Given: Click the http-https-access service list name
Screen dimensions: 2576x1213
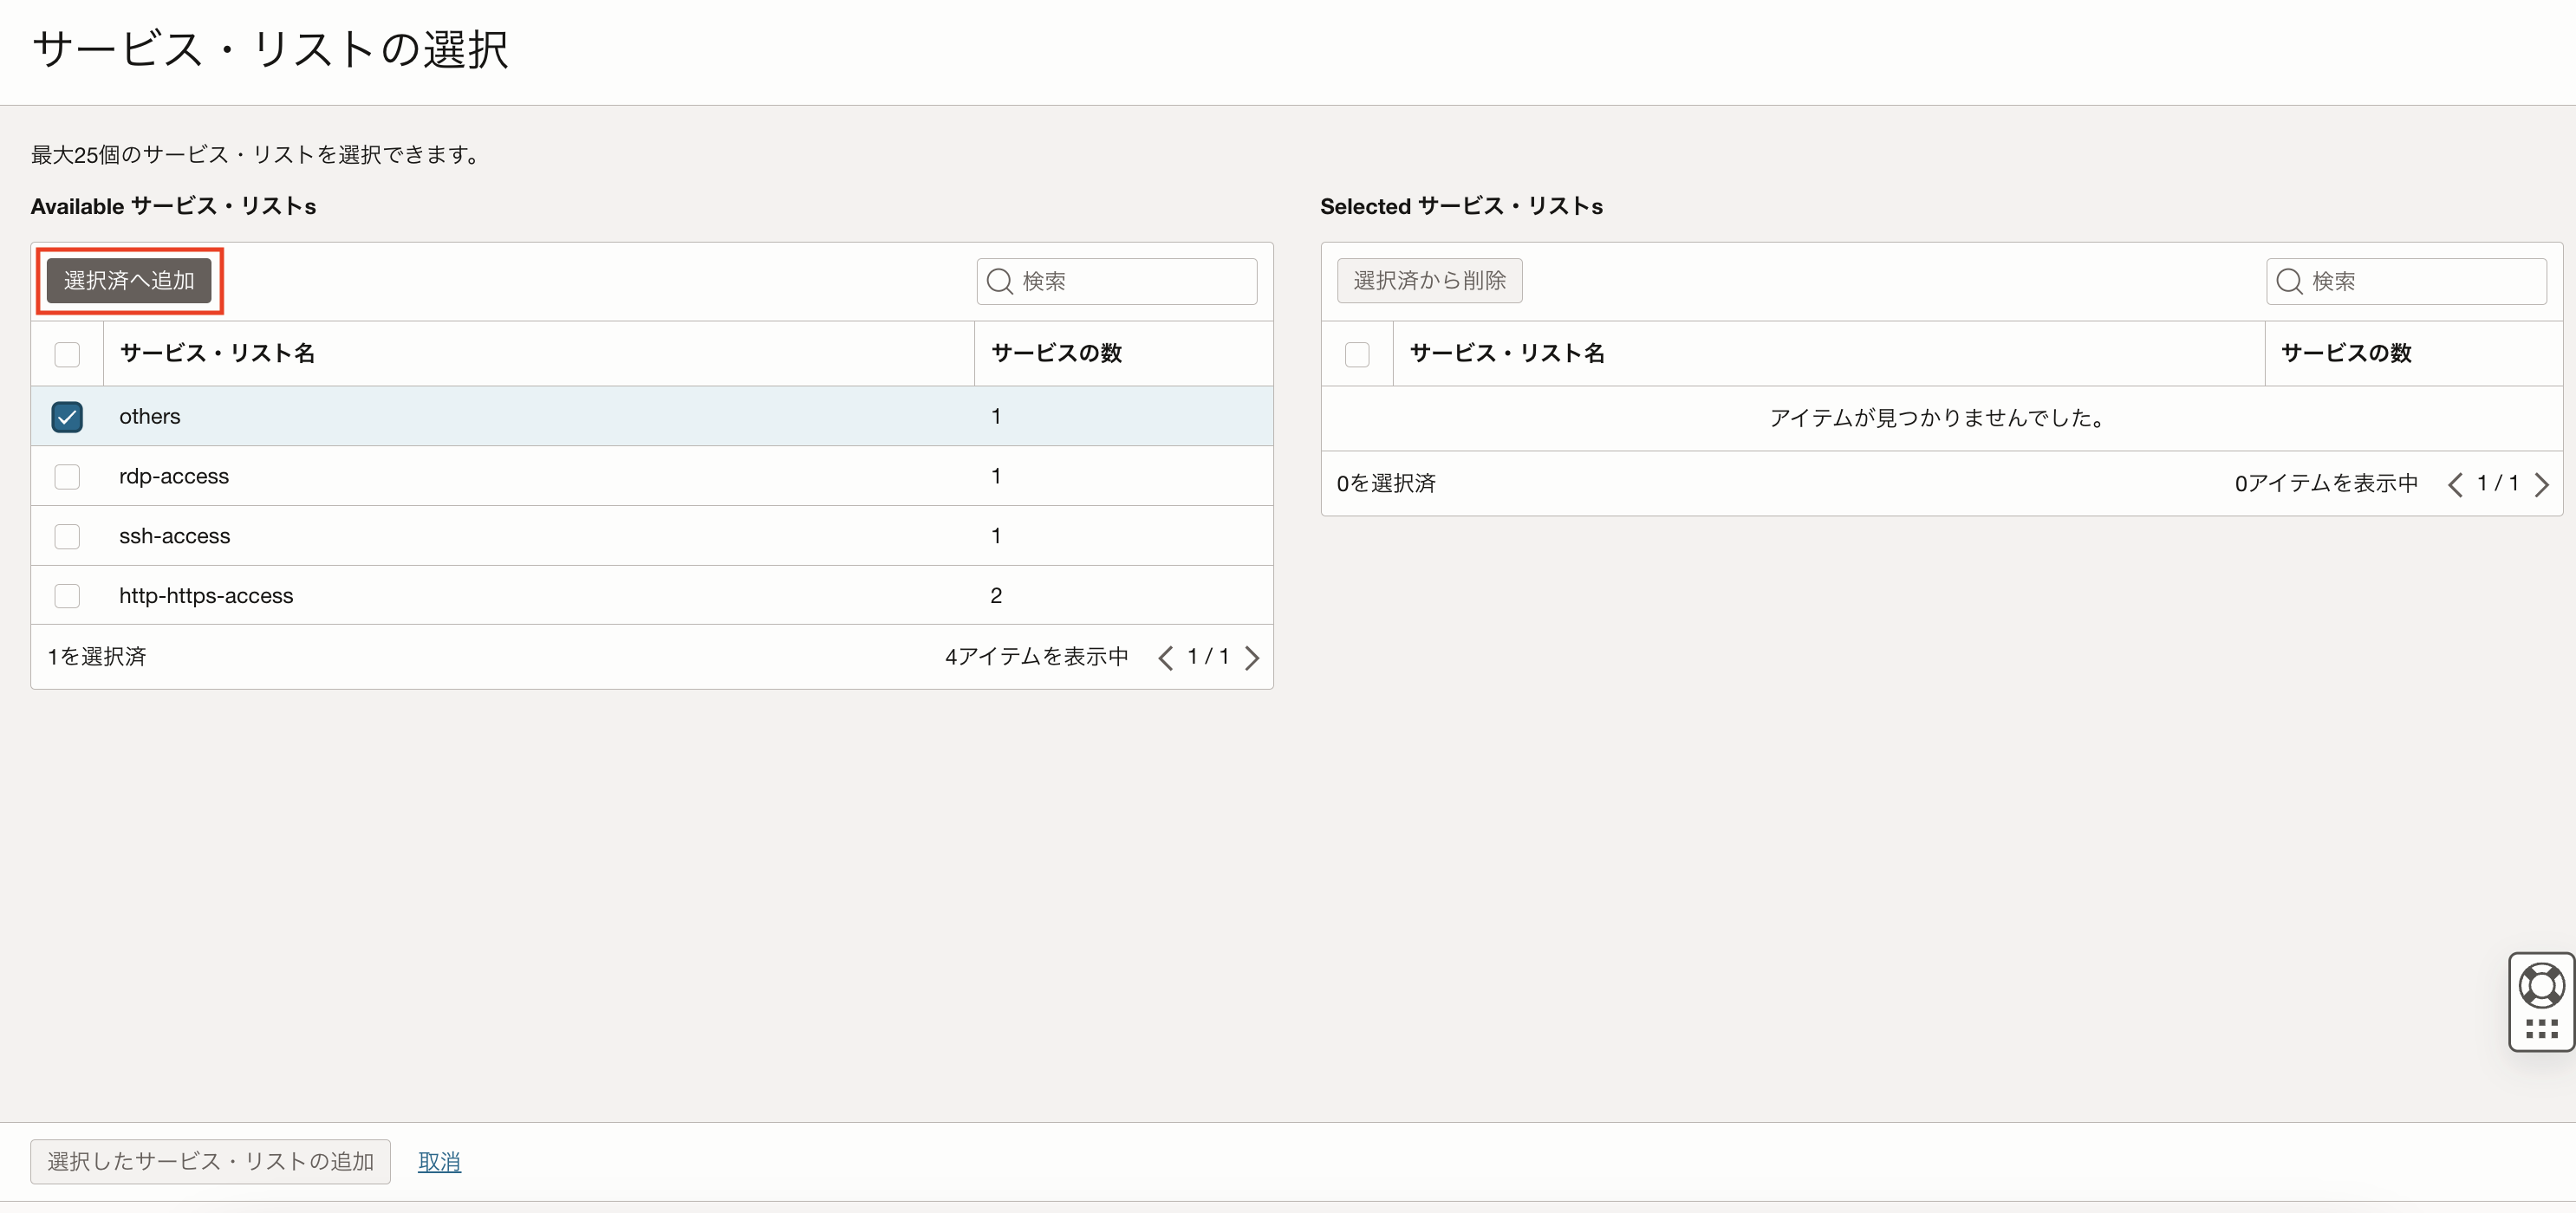Looking at the screenshot, I should [206, 596].
